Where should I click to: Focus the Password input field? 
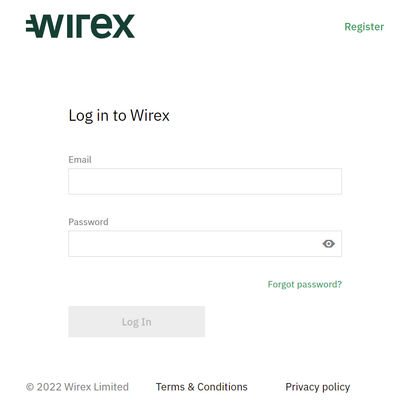point(205,244)
